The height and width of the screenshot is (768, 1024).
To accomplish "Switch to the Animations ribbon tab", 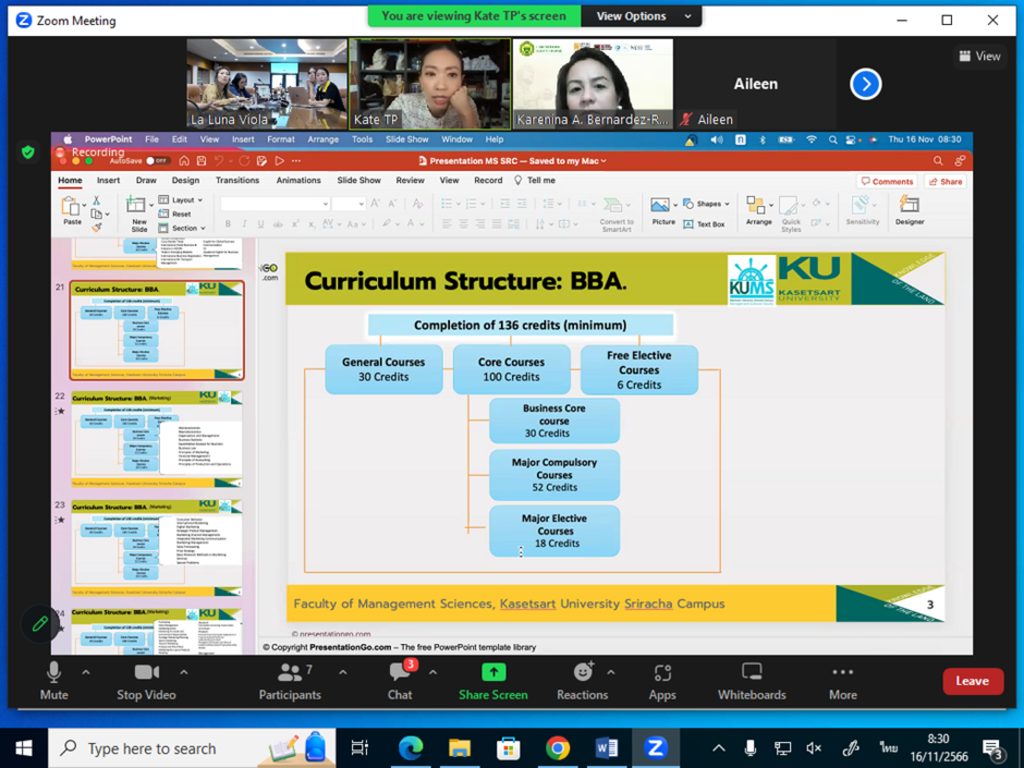I will coord(298,180).
